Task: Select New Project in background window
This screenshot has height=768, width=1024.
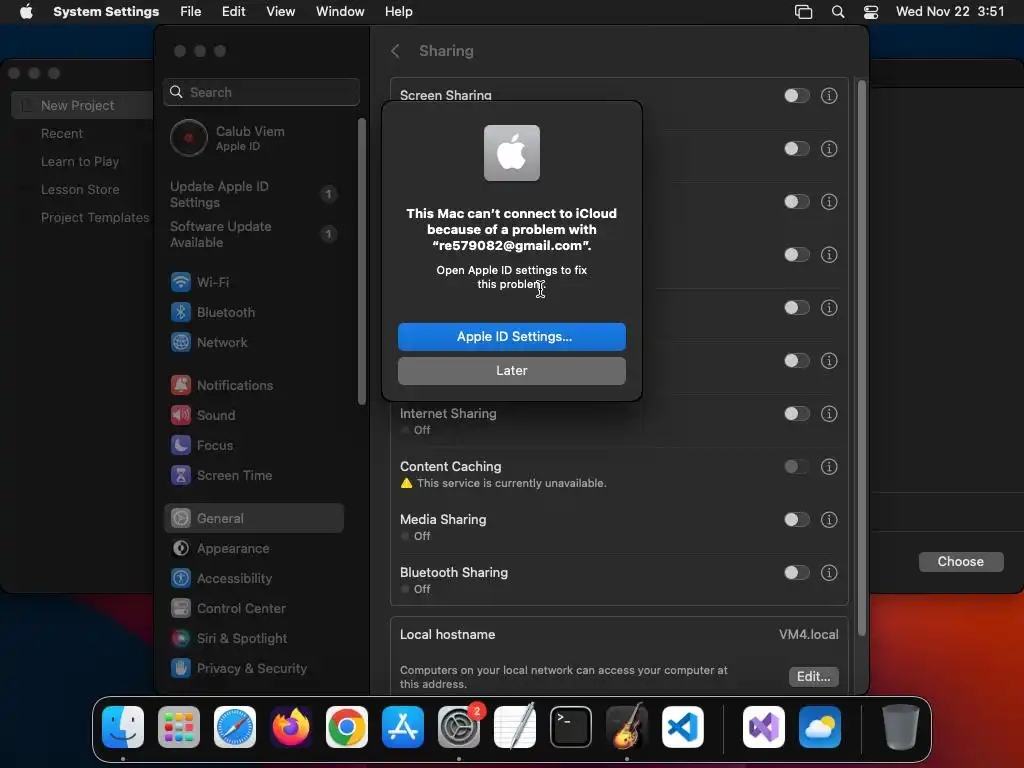Action: click(x=82, y=105)
